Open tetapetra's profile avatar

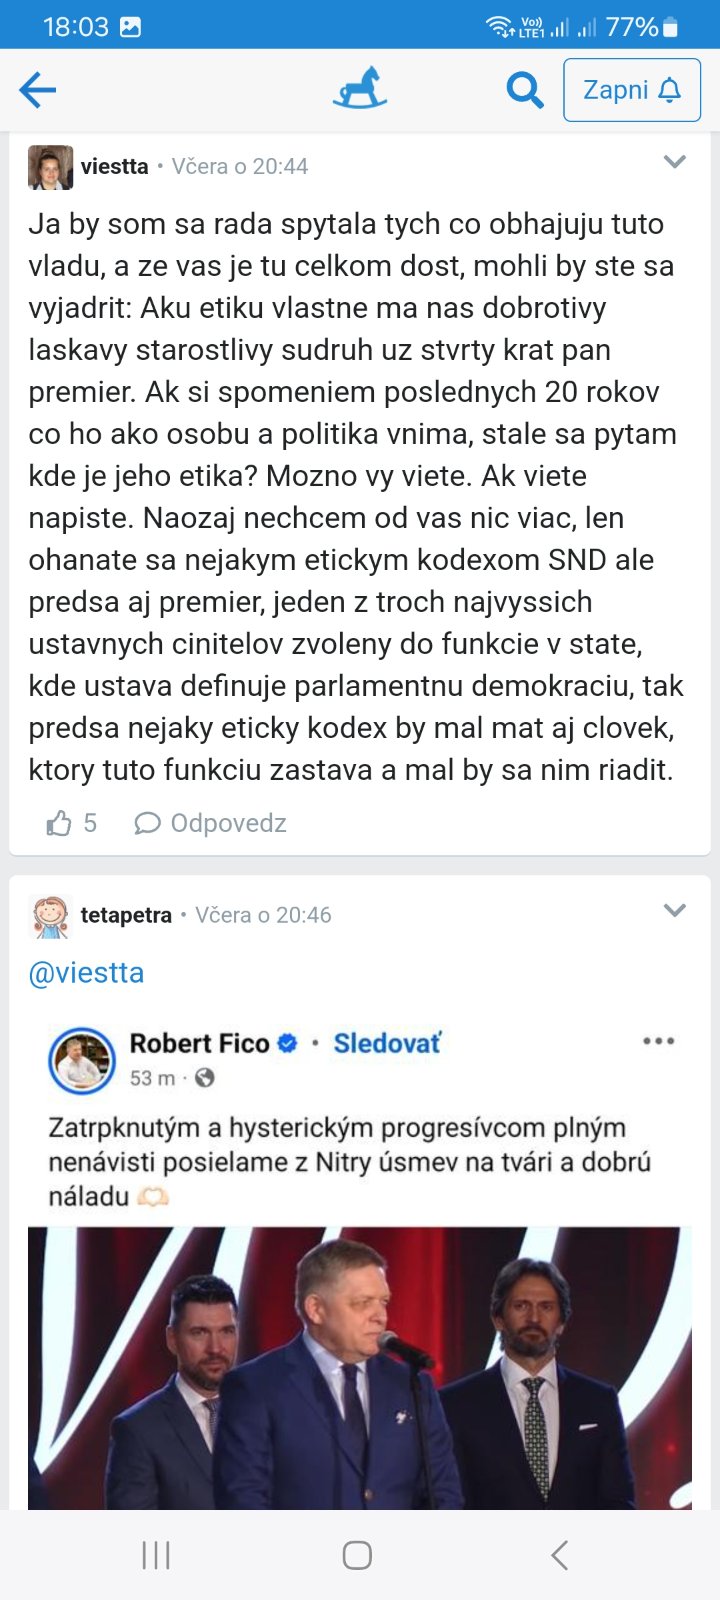(x=50, y=916)
